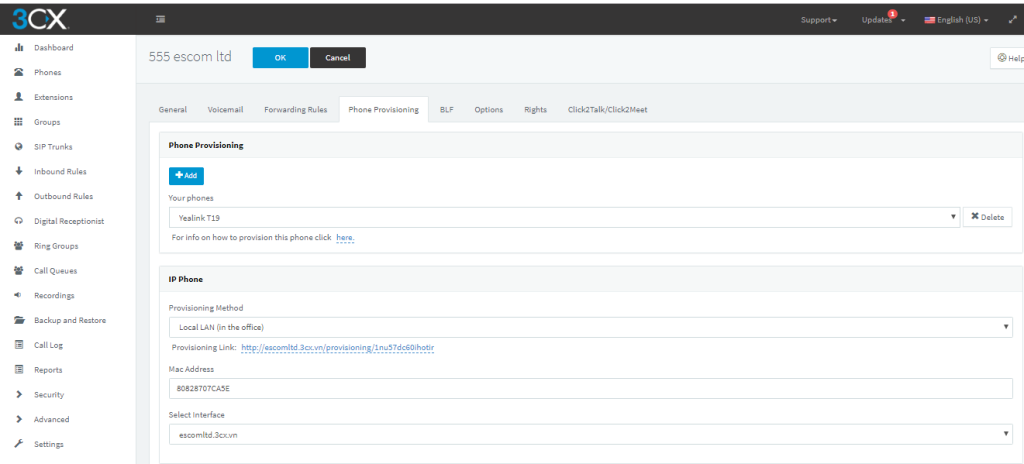The width and height of the screenshot is (1024, 464).
Task: Open the Yealink T19 phone dropdown
Action: [564, 217]
